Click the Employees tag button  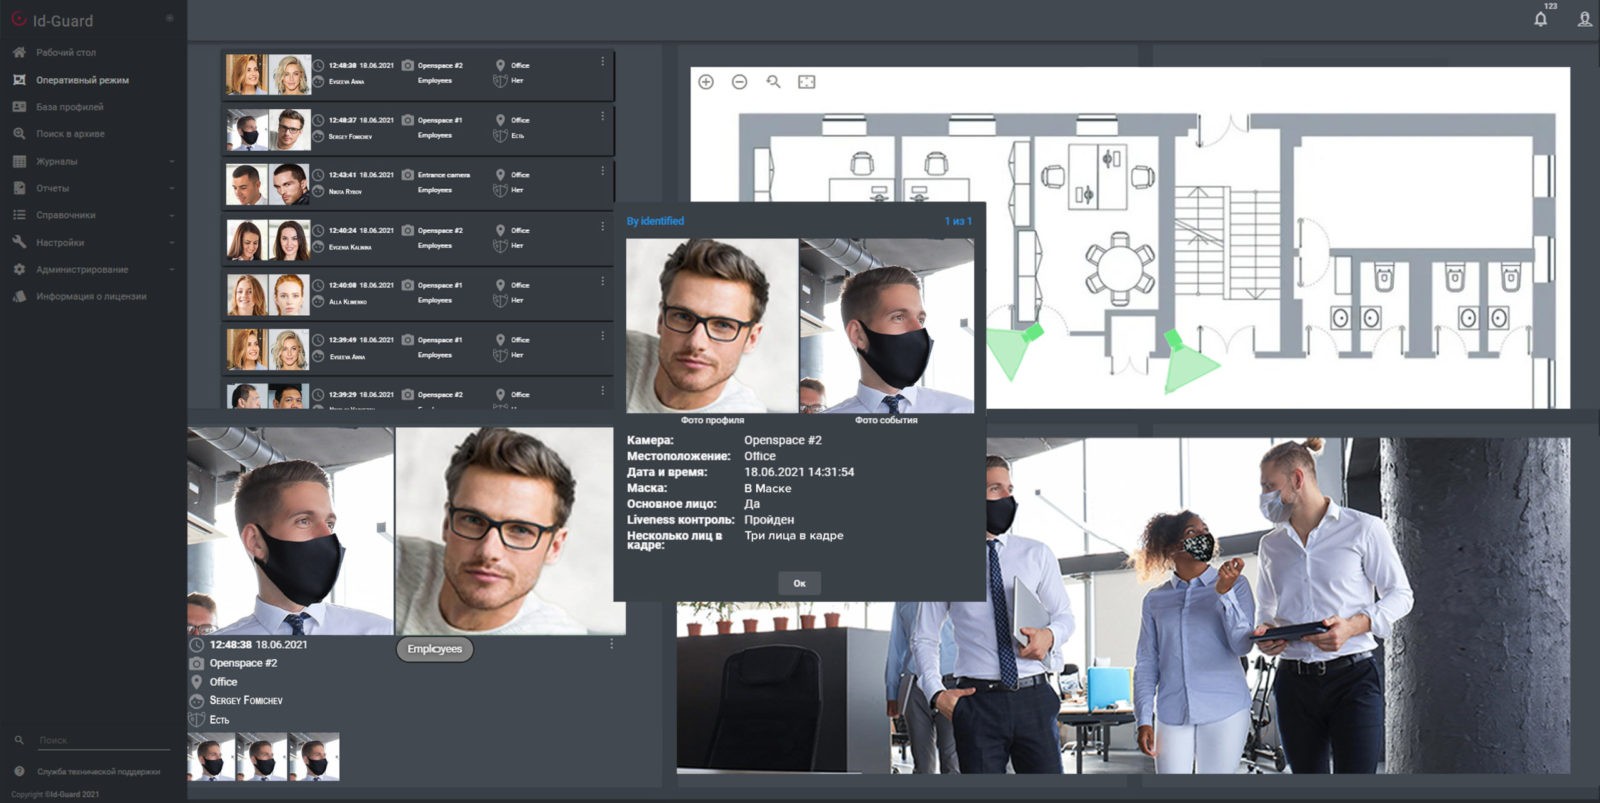tap(435, 649)
